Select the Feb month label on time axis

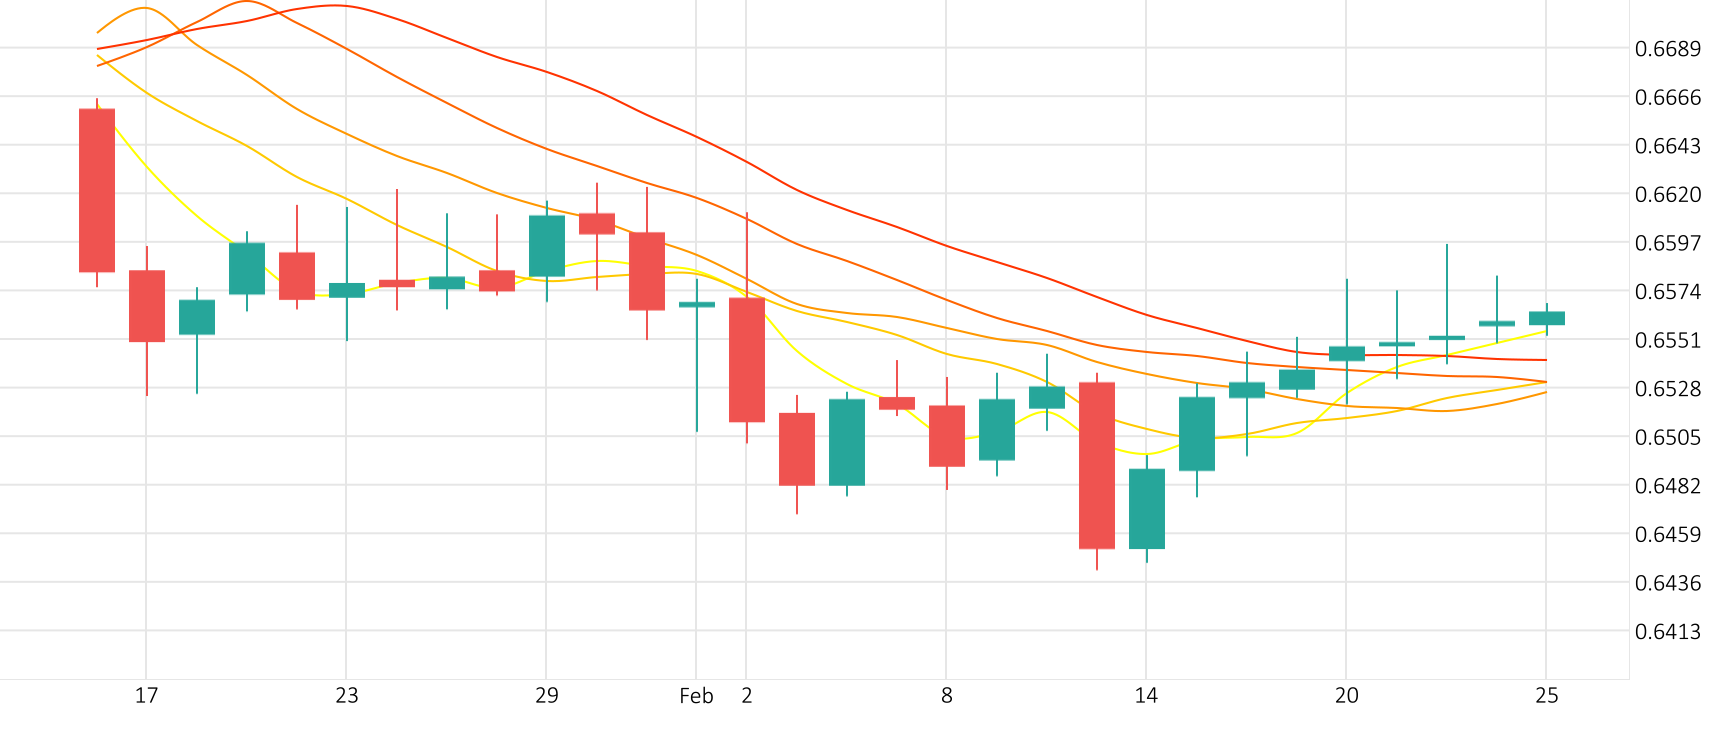click(696, 695)
